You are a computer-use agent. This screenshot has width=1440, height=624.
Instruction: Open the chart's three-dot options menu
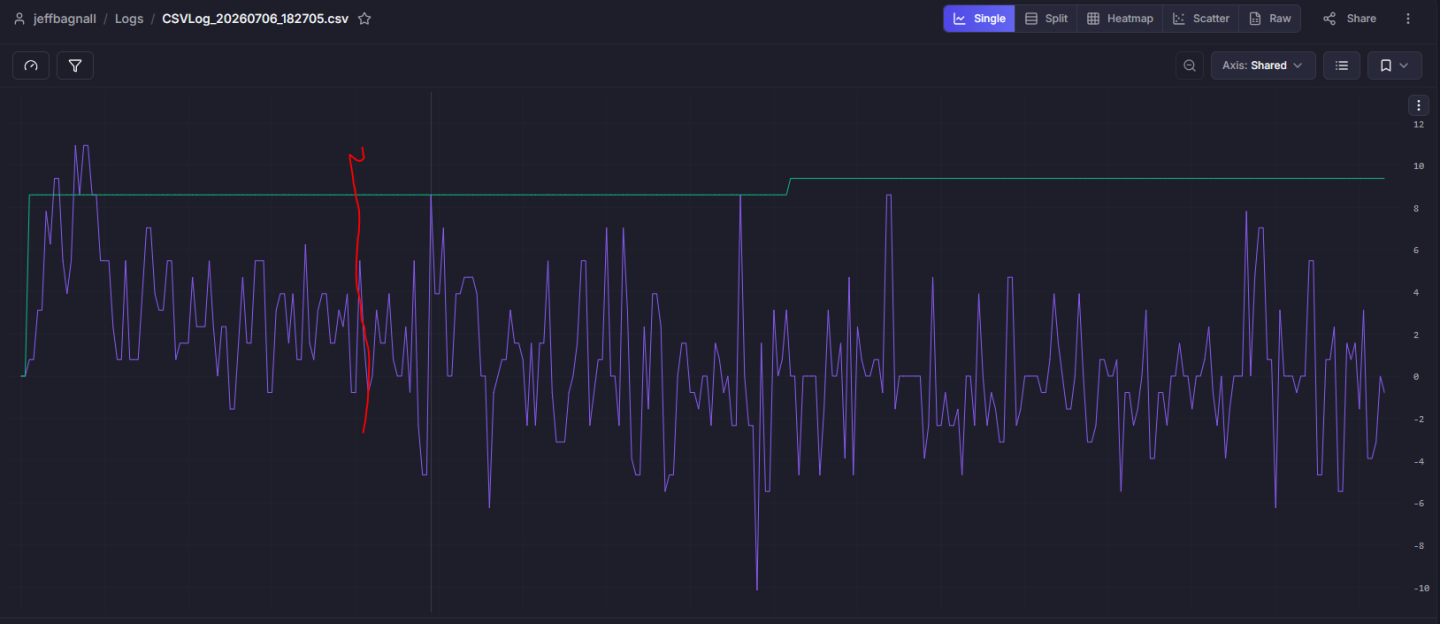click(x=1418, y=105)
